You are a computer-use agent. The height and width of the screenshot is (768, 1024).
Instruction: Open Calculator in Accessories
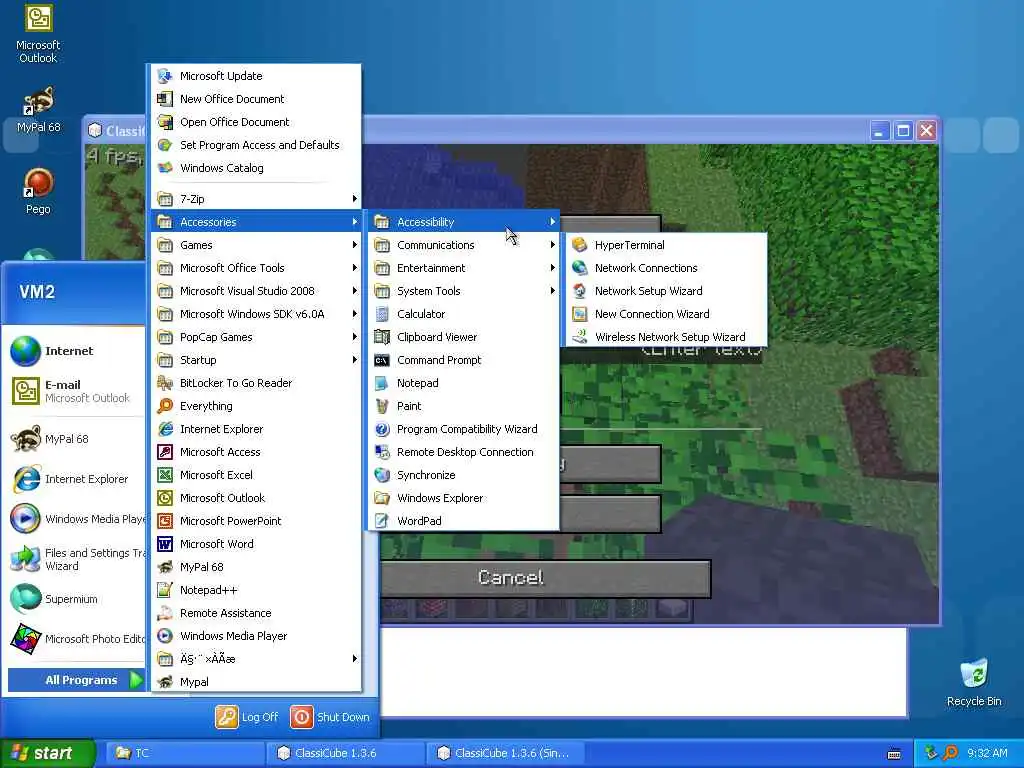(464, 314)
